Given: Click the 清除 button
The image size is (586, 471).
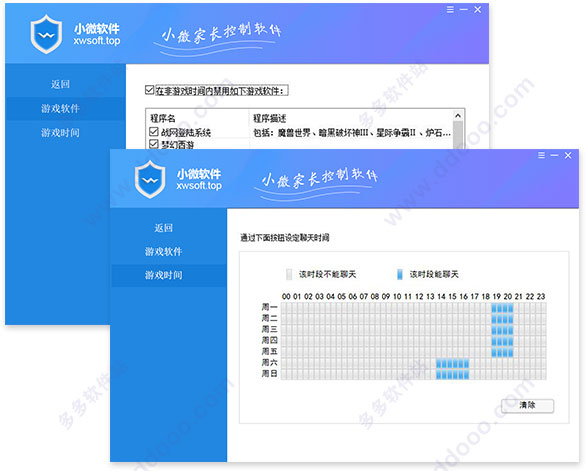Looking at the screenshot, I should point(527,406).
